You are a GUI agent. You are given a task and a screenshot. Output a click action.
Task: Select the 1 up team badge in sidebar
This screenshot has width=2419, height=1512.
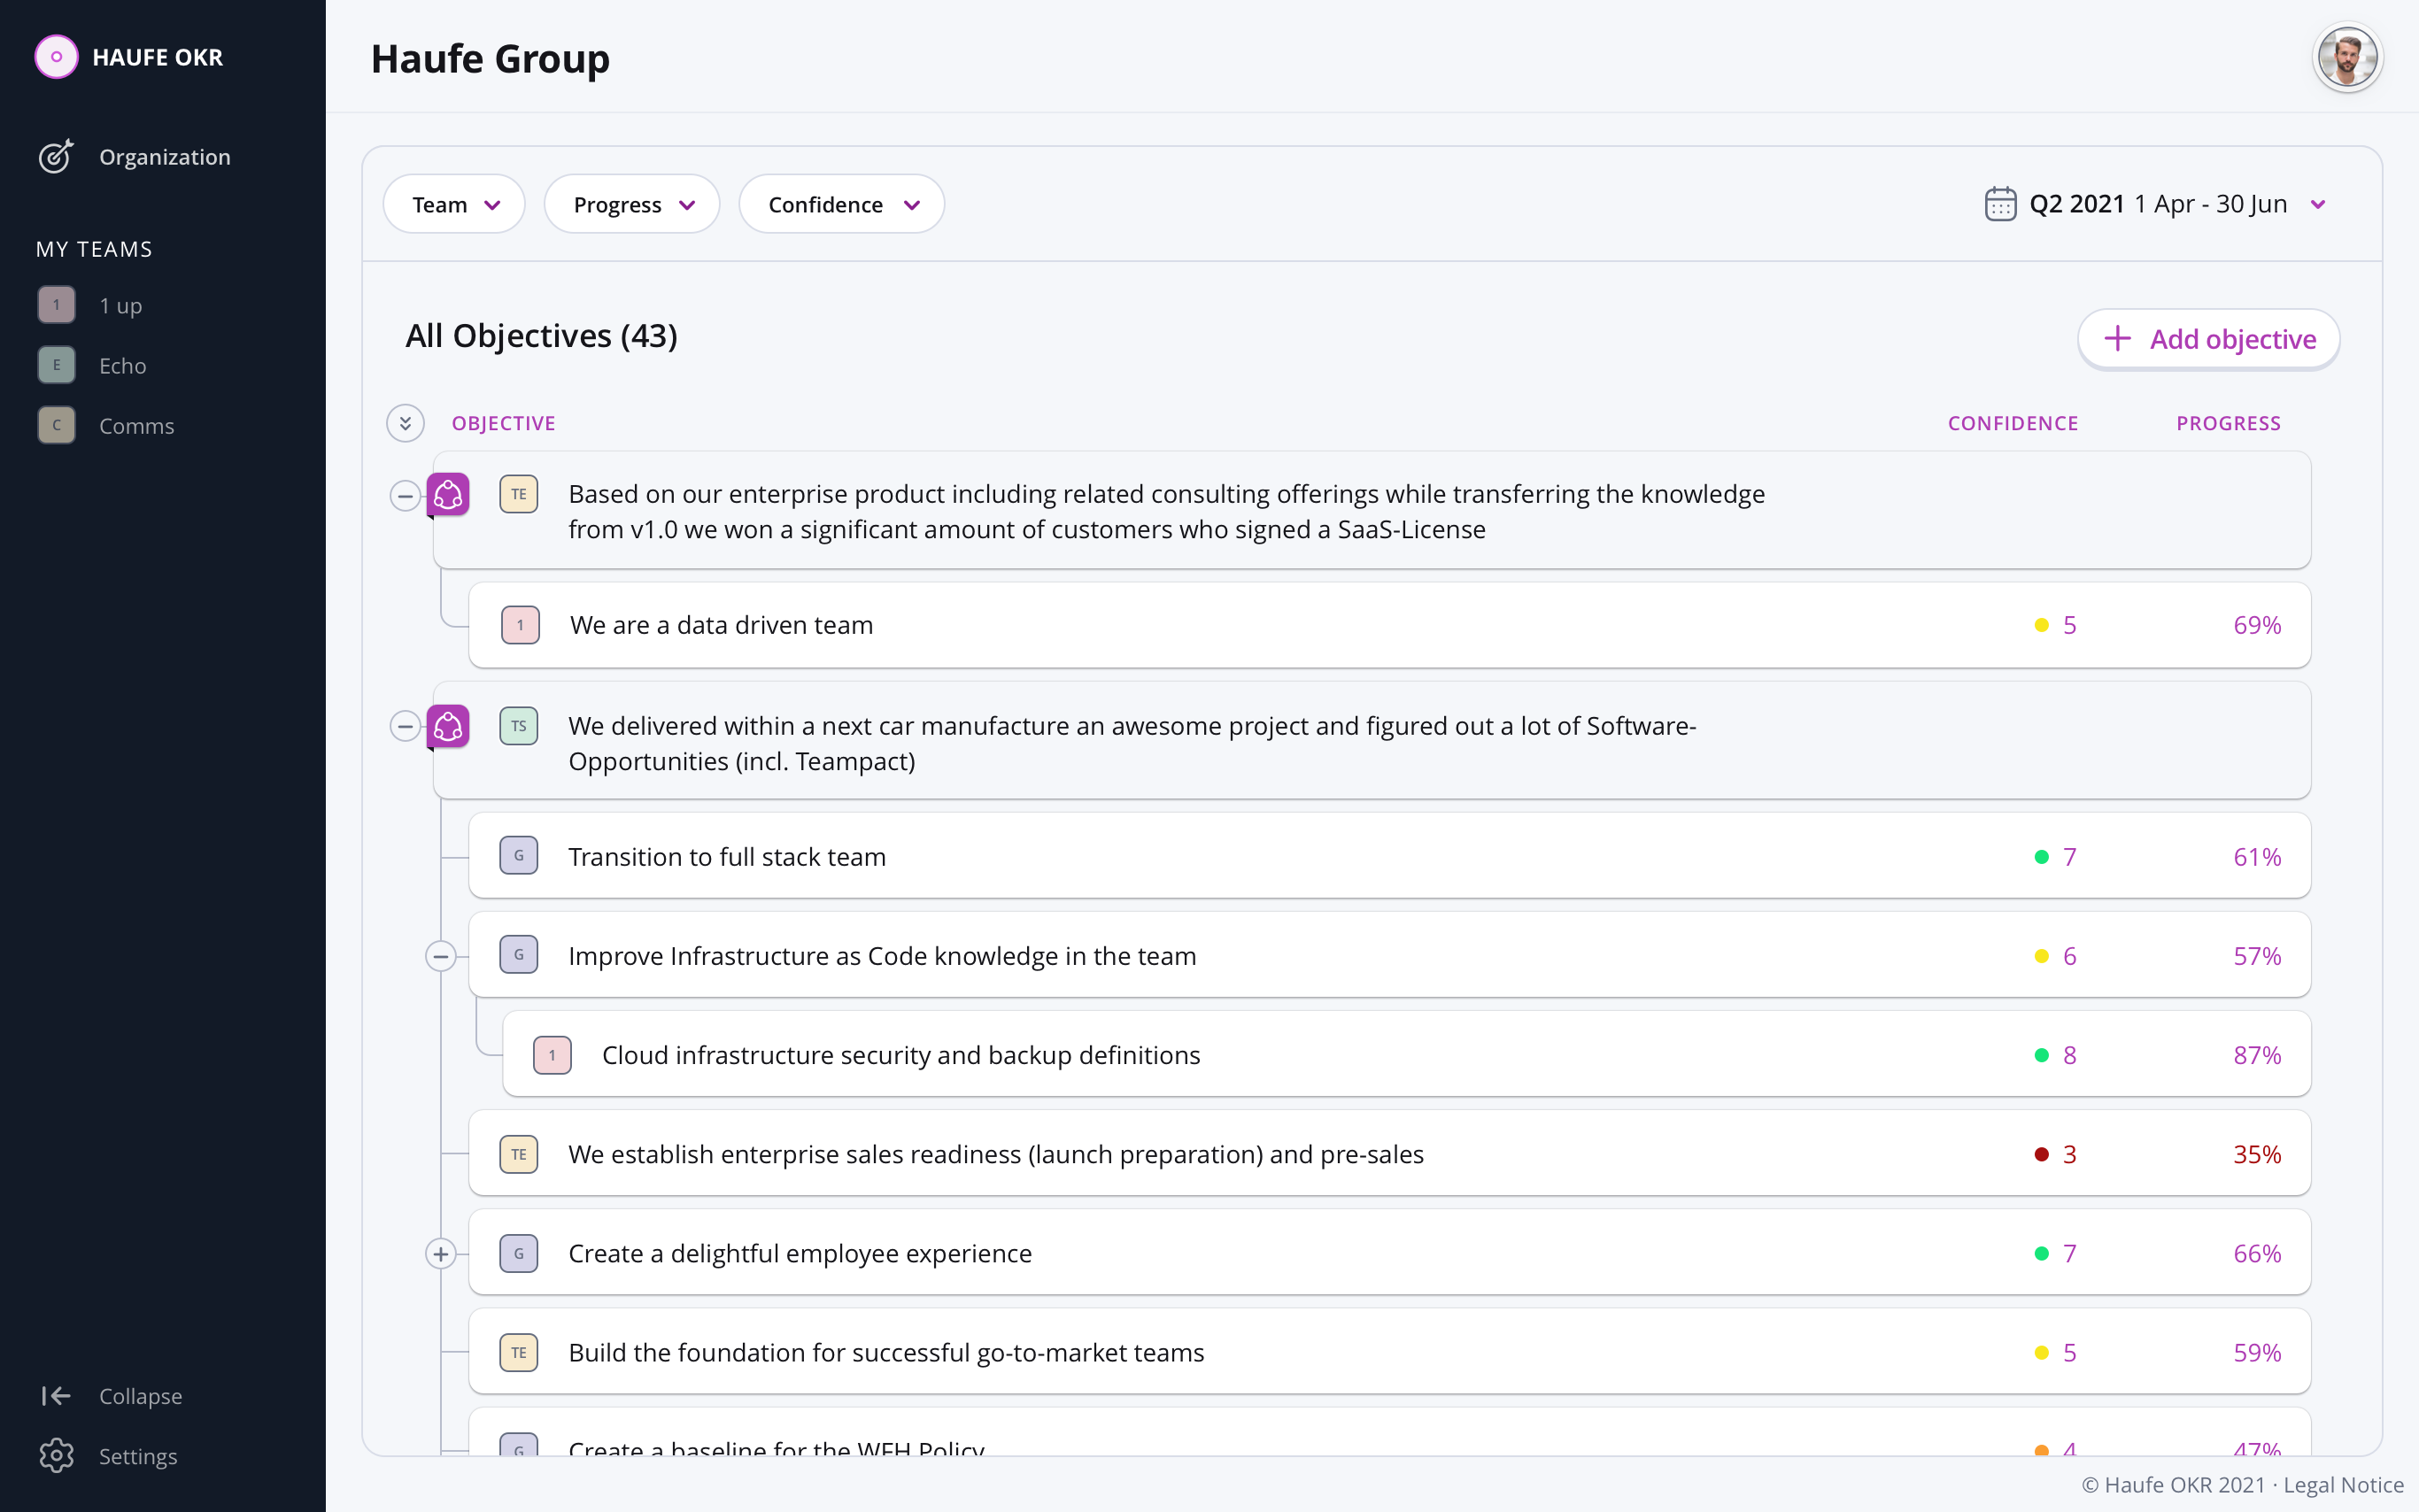pos(57,305)
